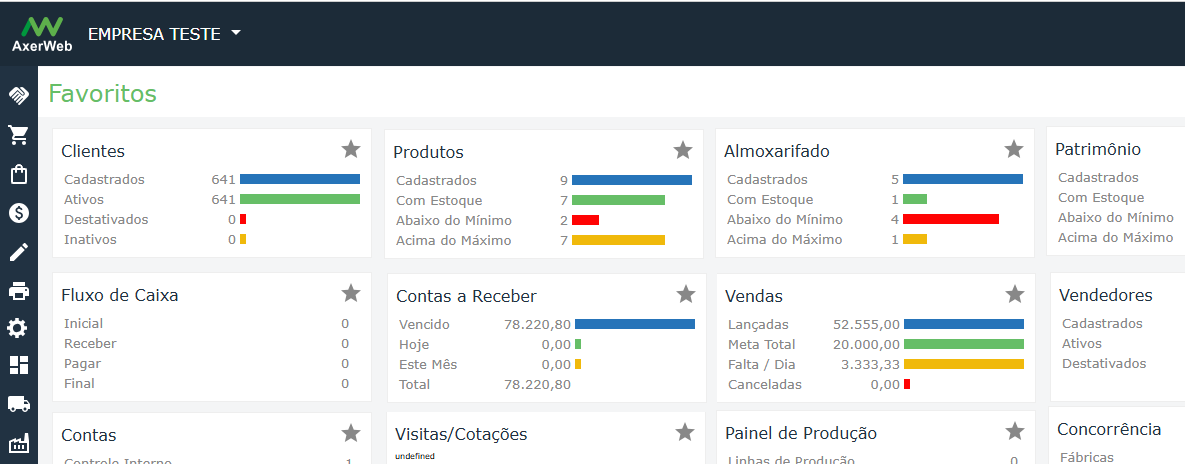Image resolution: width=1185 pixels, height=464 pixels.
Task: Toggle favorite star on Clientes card
Action: (x=351, y=149)
